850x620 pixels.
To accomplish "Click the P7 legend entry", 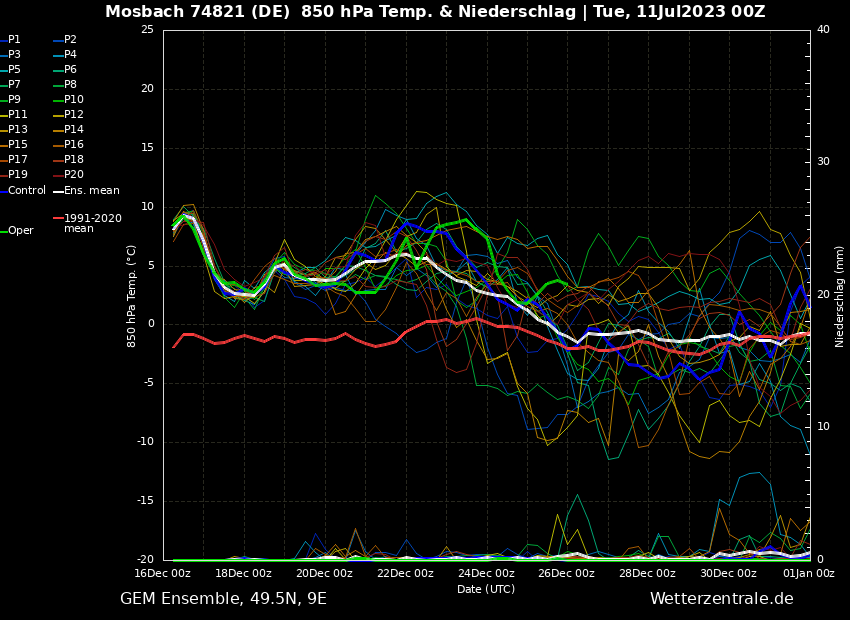I will [14, 85].
